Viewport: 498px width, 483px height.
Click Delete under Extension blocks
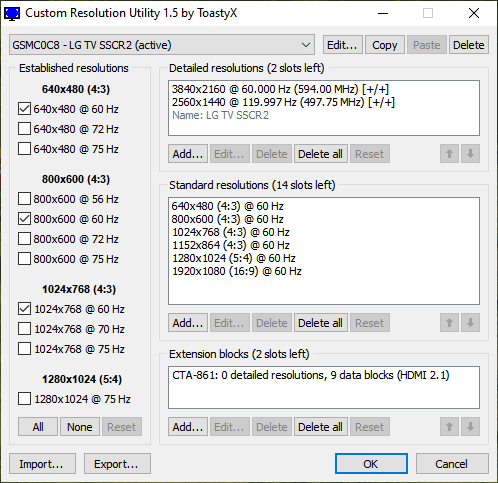click(272, 427)
